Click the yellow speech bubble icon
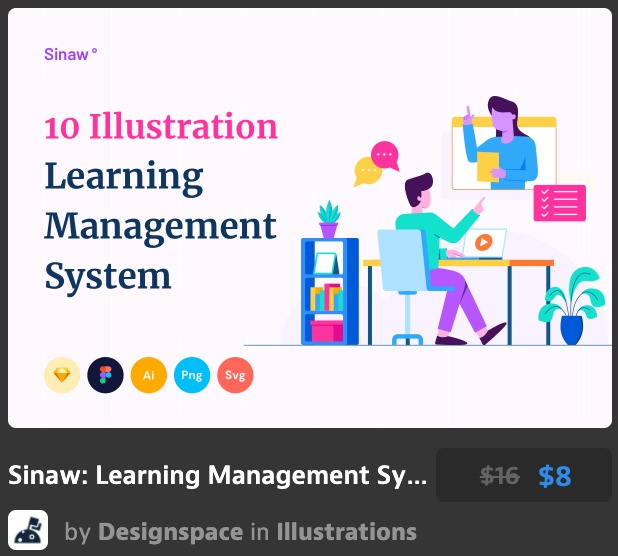The image size is (618, 556). pyautogui.click(x=367, y=174)
